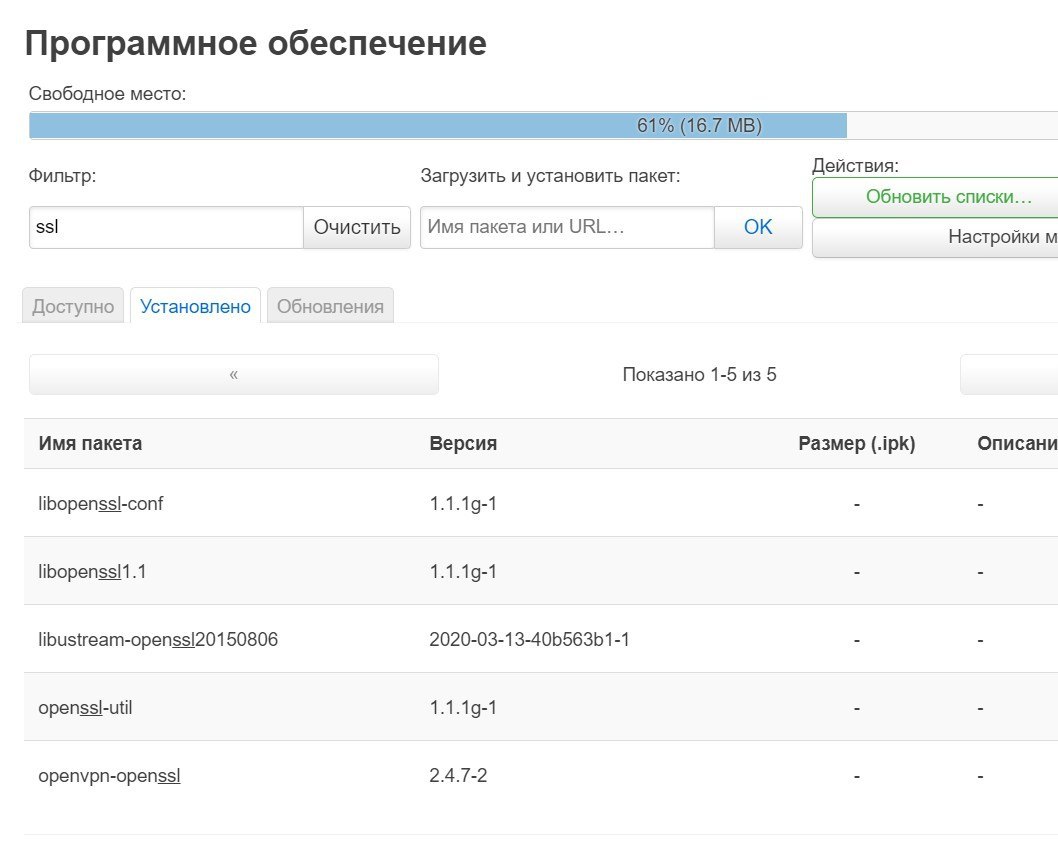1058x844 pixels.
Task: Select openvpn-openssl package name
Action: pos(109,776)
